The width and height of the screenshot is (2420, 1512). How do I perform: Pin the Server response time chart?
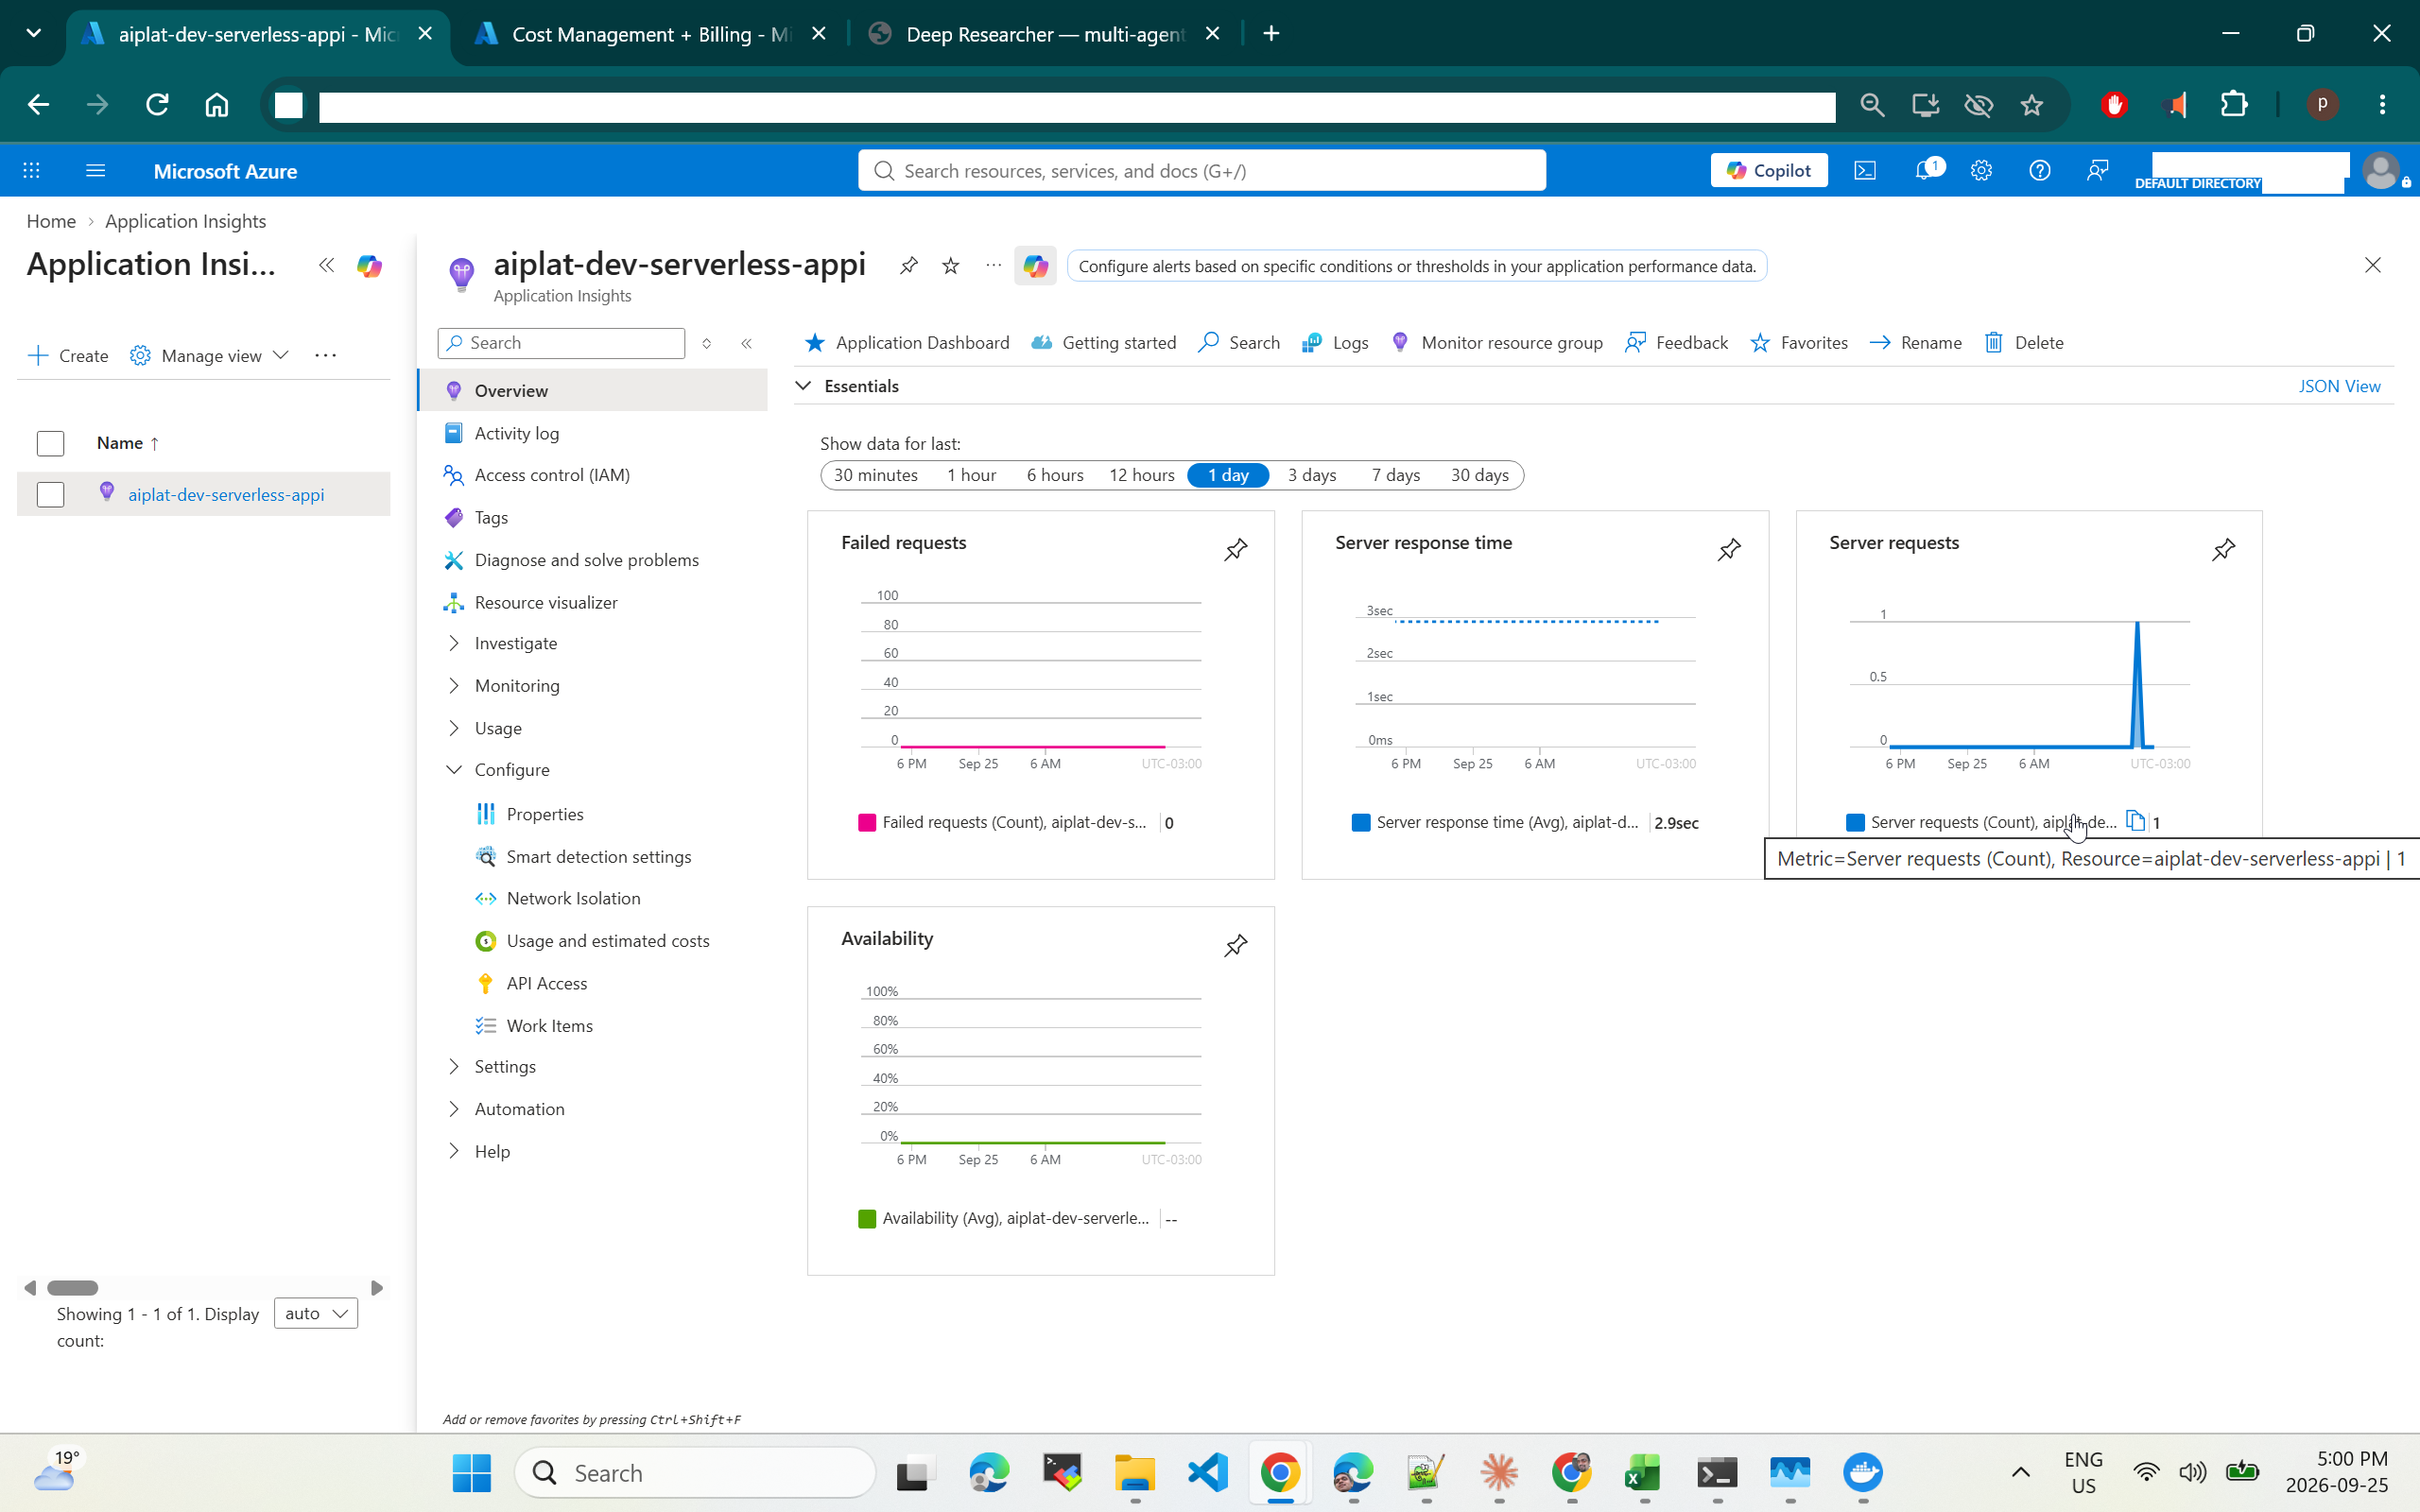[x=1729, y=549]
